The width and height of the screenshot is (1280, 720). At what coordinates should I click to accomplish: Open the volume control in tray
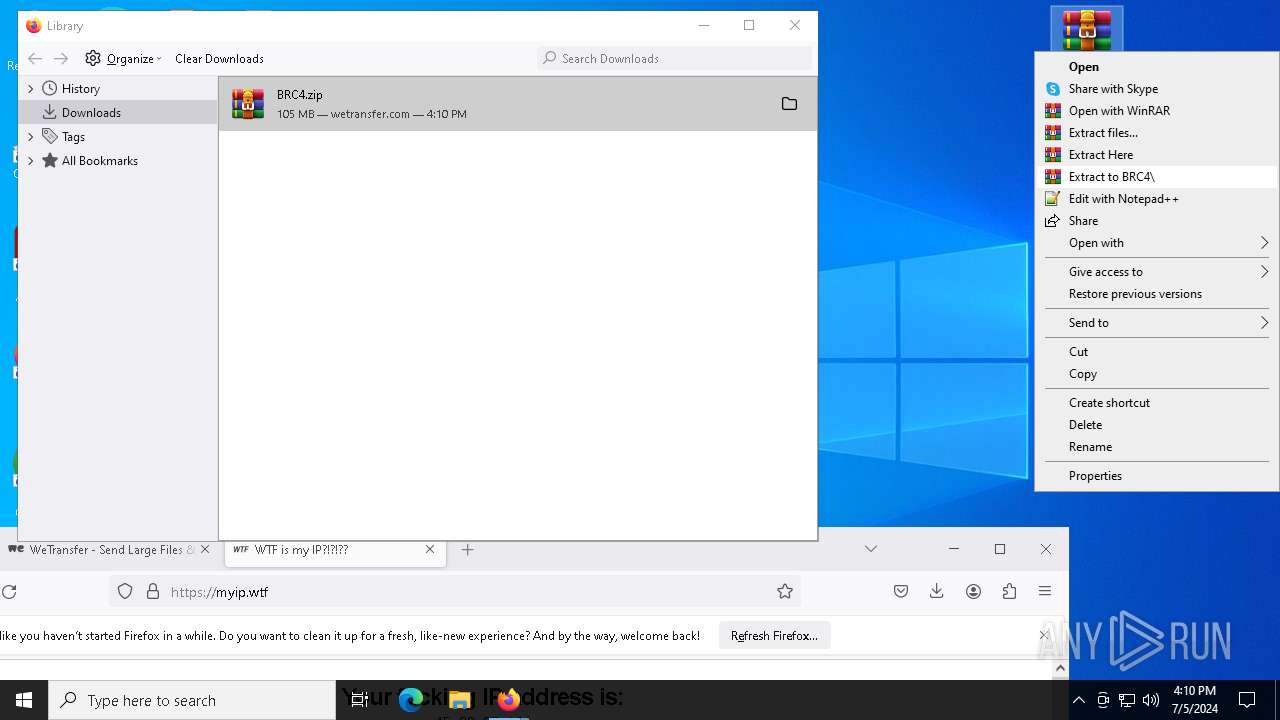point(1150,700)
